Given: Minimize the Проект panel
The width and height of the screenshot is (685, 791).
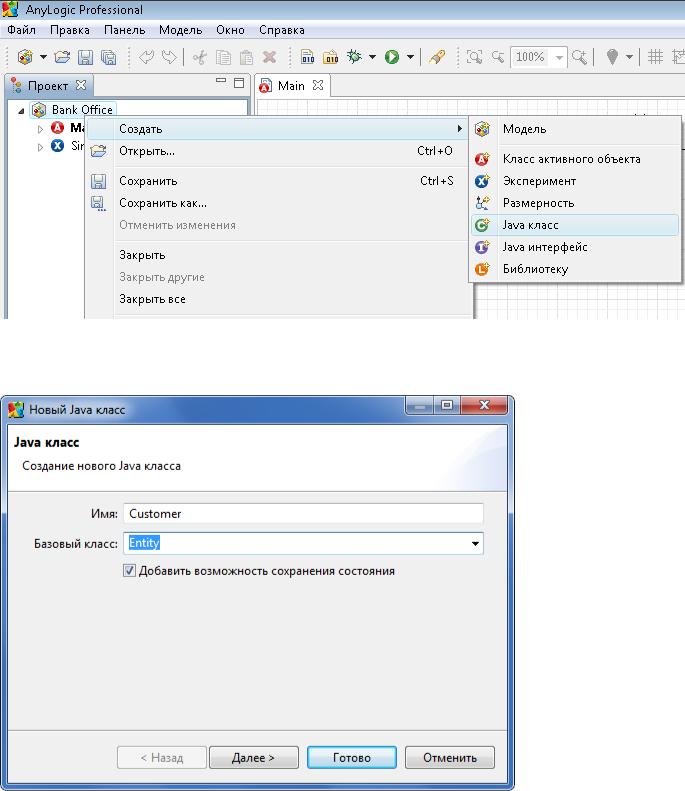Looking at the screenshot, I should click(x=221, y=80).
